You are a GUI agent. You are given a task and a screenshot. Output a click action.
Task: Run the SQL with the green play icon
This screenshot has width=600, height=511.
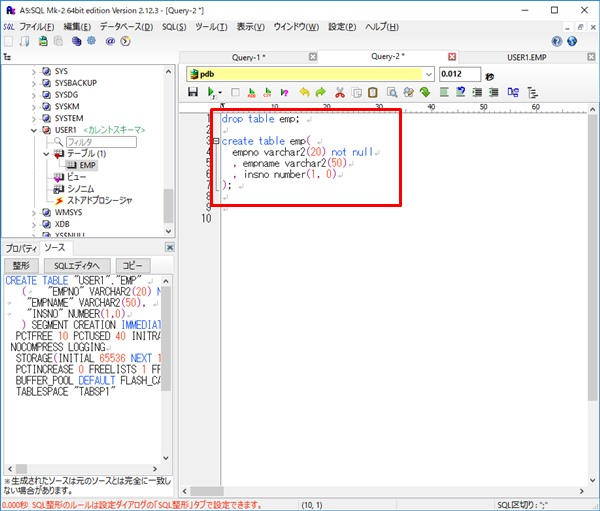[211, 92]
